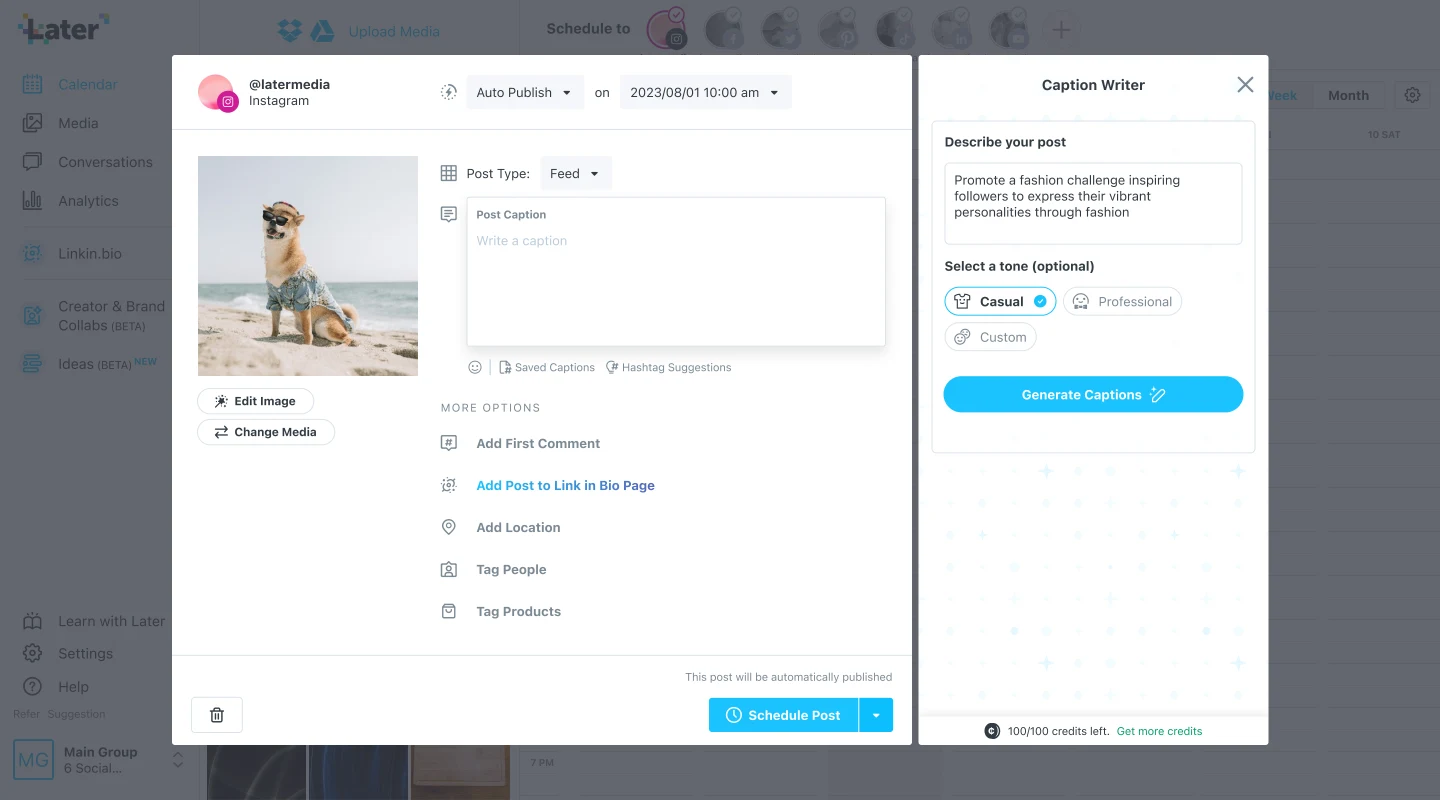Open Creator & Brand Collabs
This screenshot has width=1440, height=800.
(x=93, y=316)
